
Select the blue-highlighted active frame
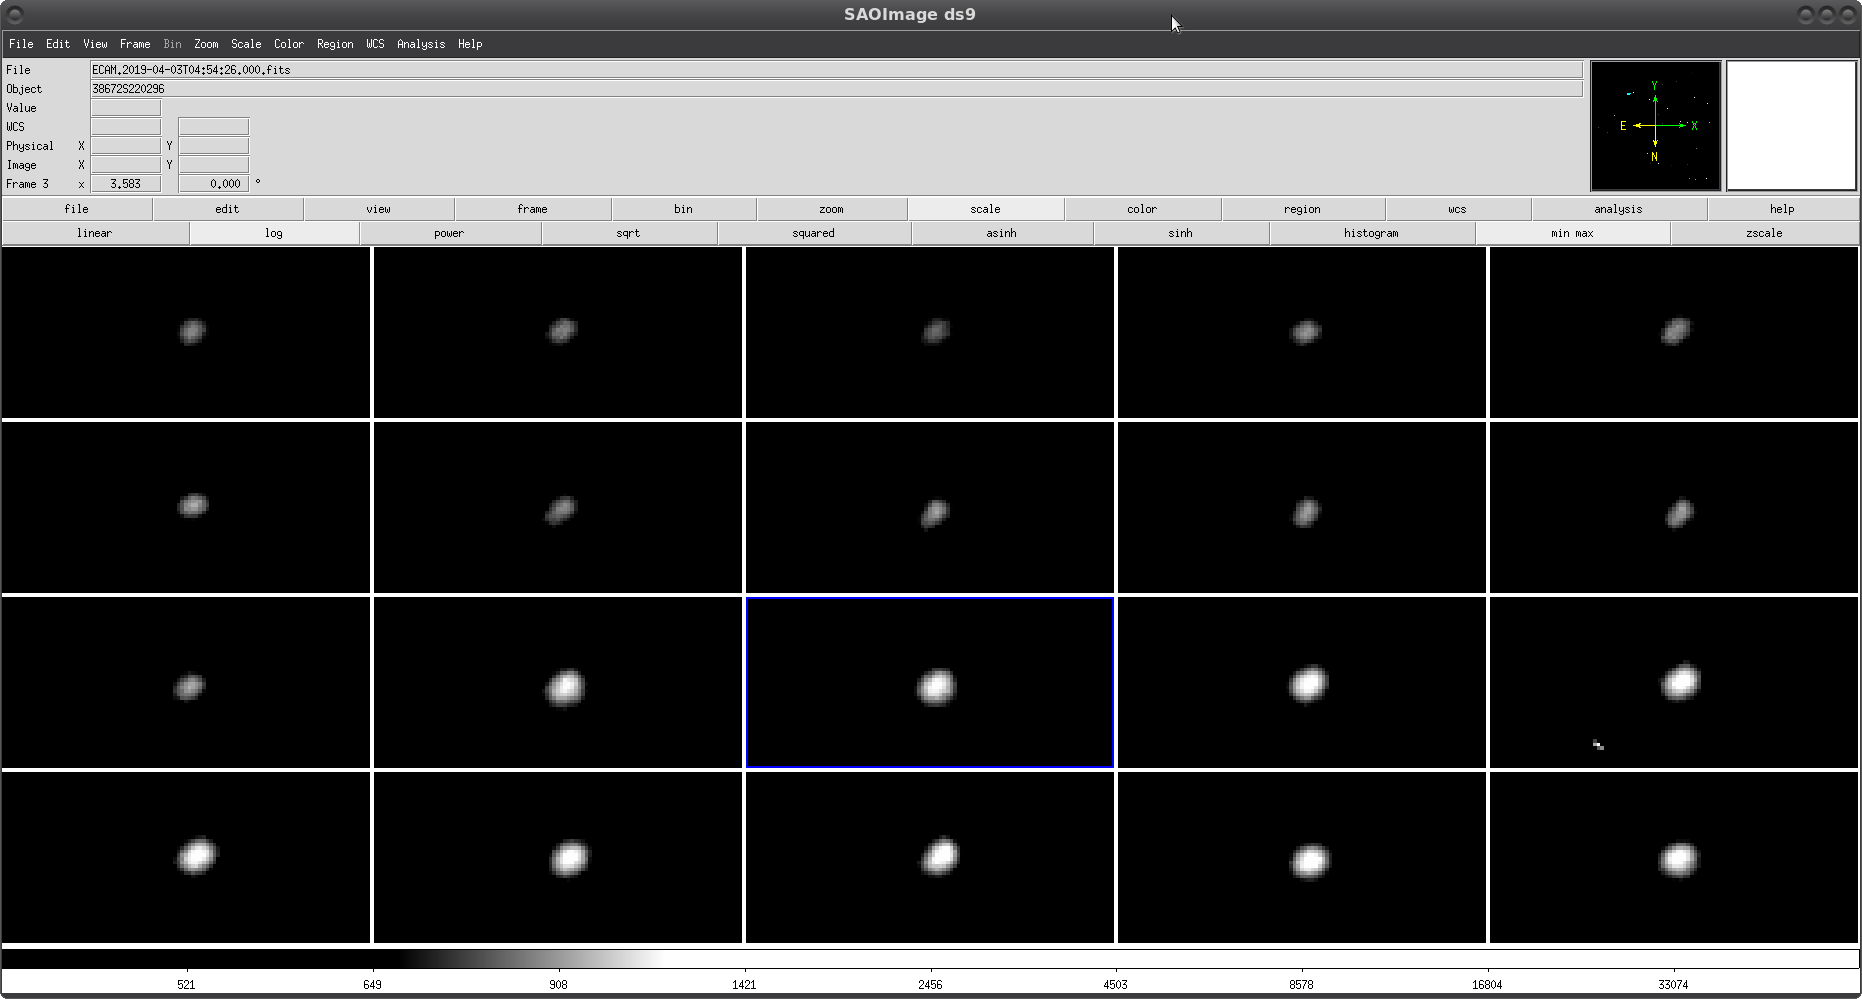tap(929, 683)
